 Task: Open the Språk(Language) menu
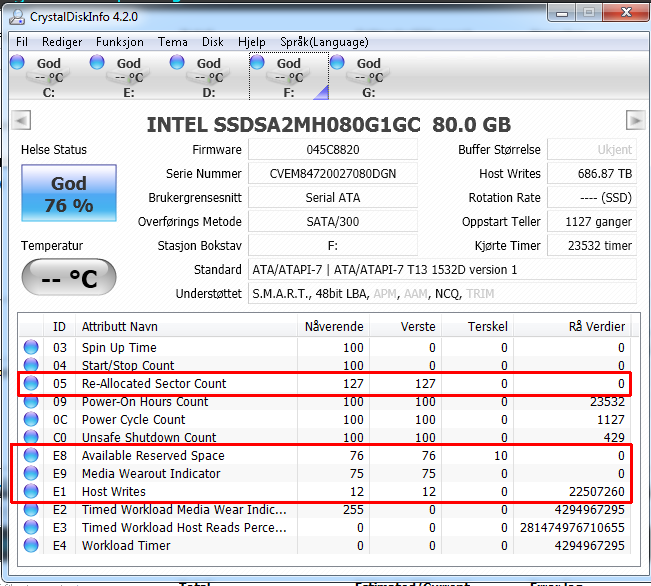[x=324, y=42]
